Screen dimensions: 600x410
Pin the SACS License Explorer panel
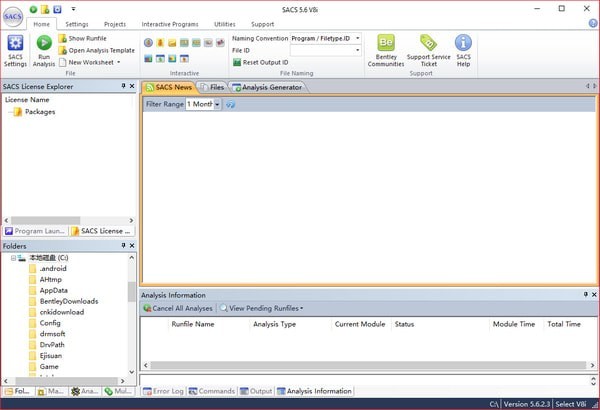pos(123,86)
